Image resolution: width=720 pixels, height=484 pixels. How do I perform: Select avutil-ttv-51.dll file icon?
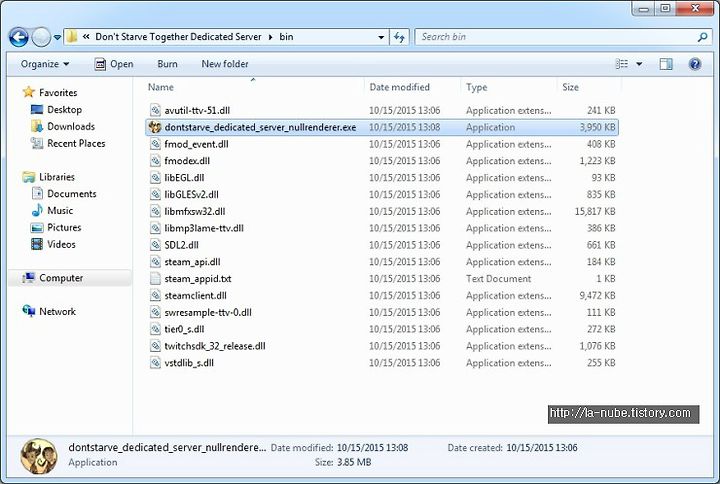point(155,110)
